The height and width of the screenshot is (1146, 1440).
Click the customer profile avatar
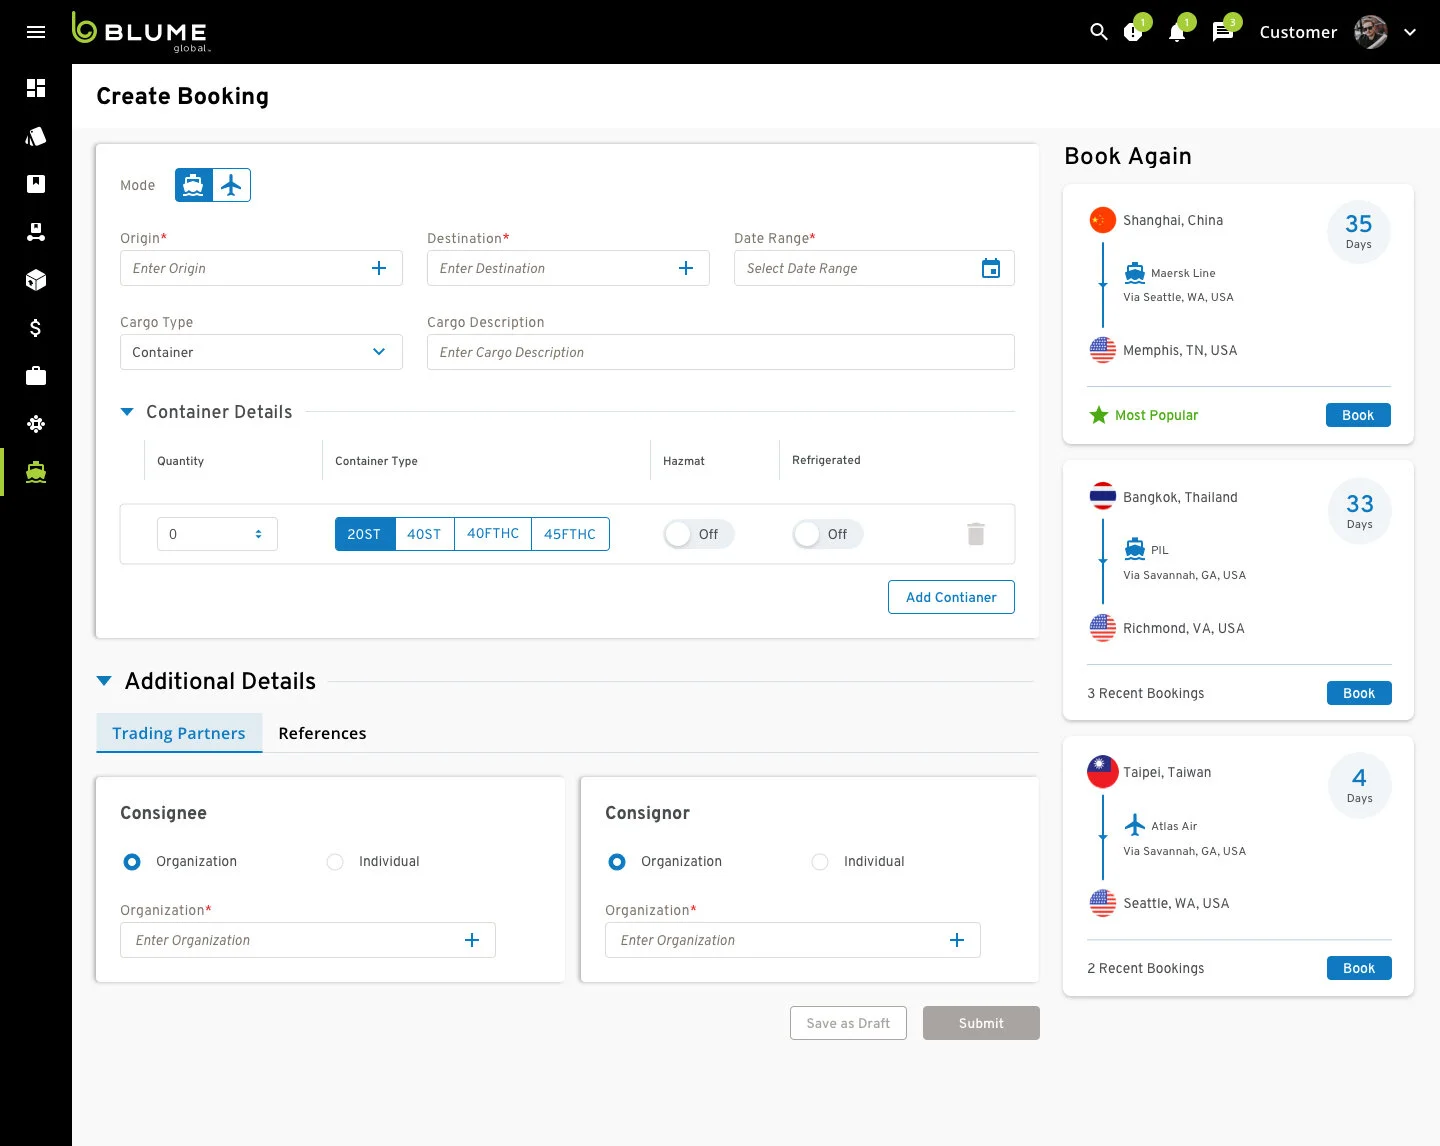point(1371,32)
